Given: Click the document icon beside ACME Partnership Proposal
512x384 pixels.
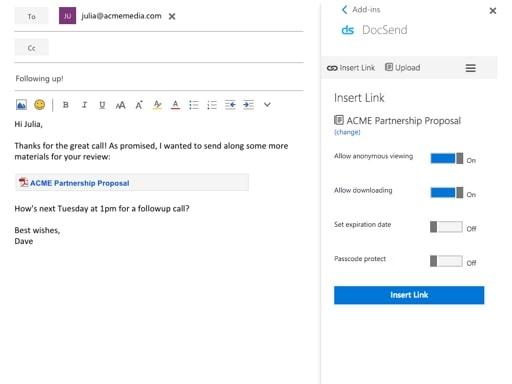Looking at the screenshot, I should pos(339,120).
